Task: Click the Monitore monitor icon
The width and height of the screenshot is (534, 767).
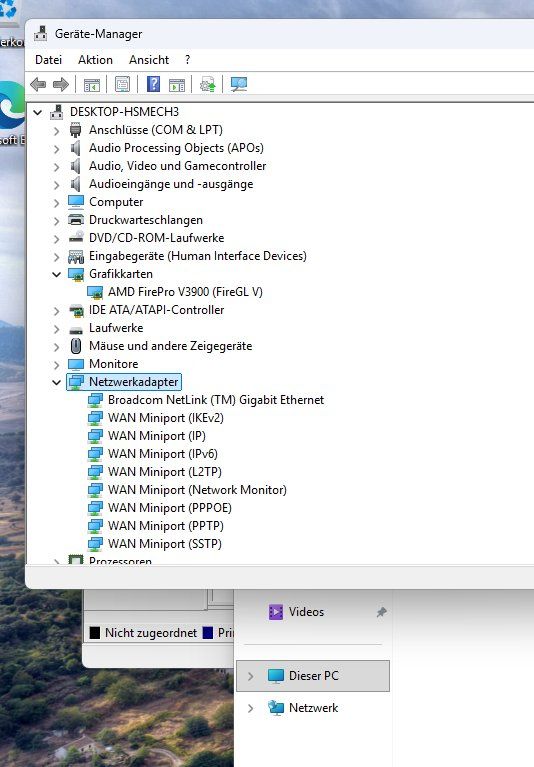Action: point(76,364)
